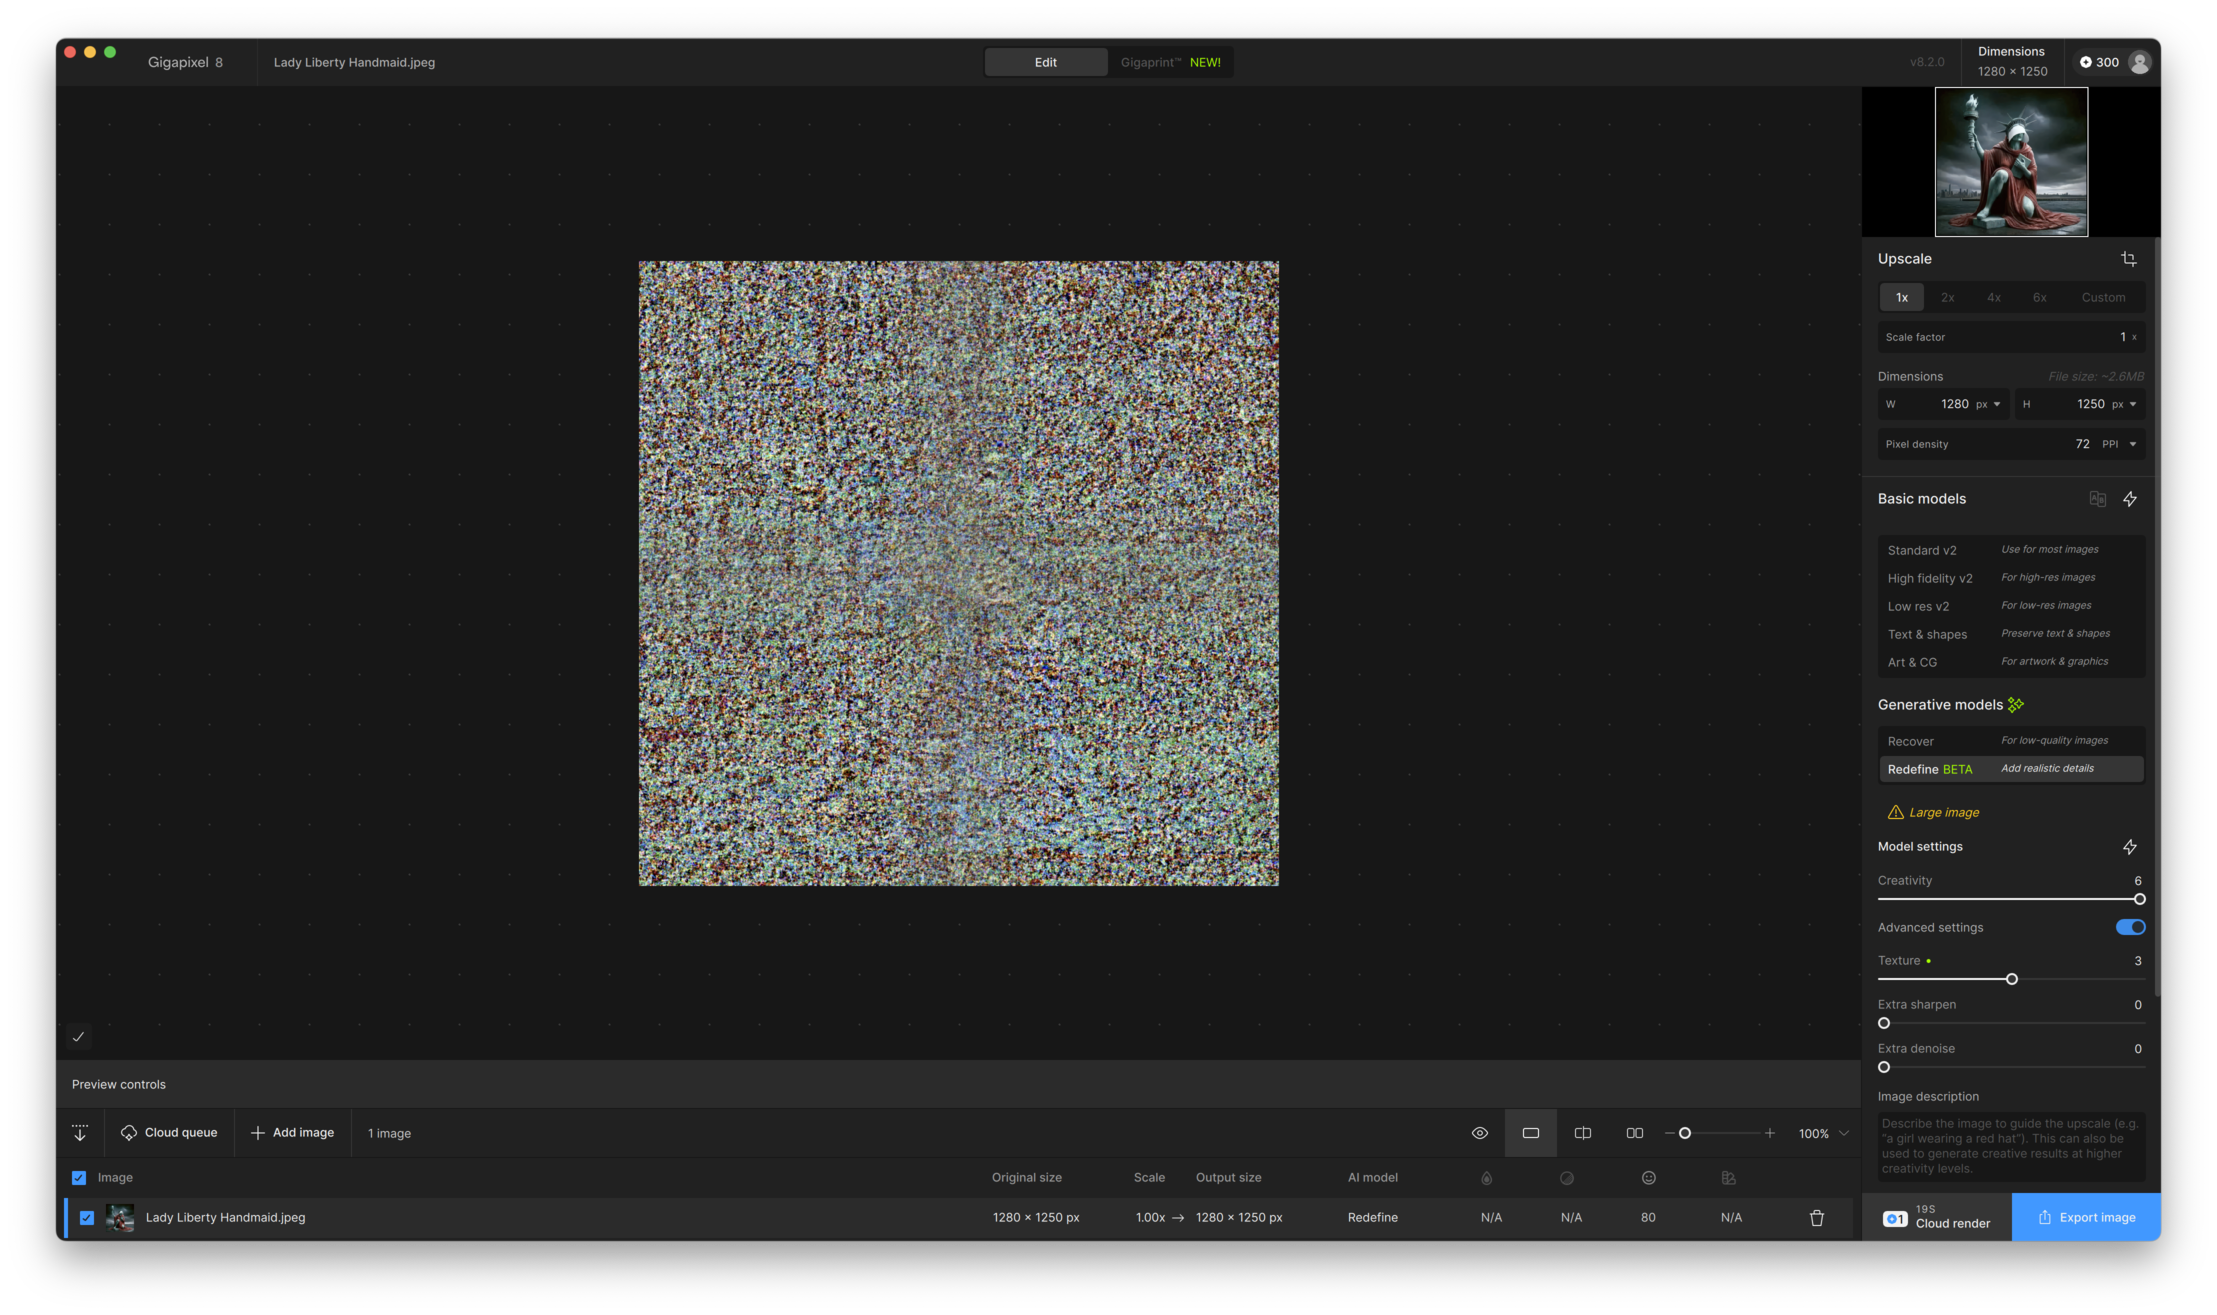This screenshot has width=2217, height=1315.
Task: Click the lightning bolt icon beside Basic models
Action: (x=2130, y=499)
